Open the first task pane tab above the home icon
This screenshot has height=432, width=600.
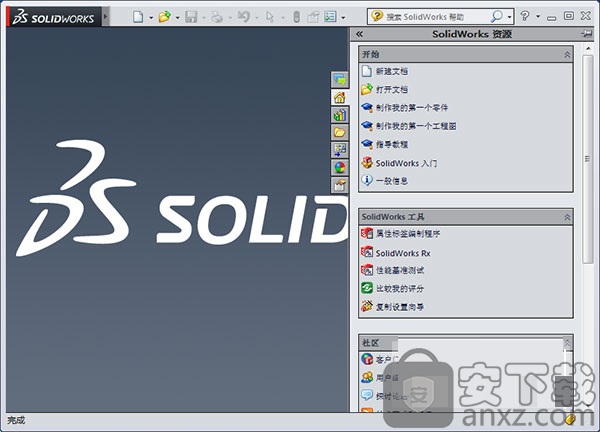(339, 80)
